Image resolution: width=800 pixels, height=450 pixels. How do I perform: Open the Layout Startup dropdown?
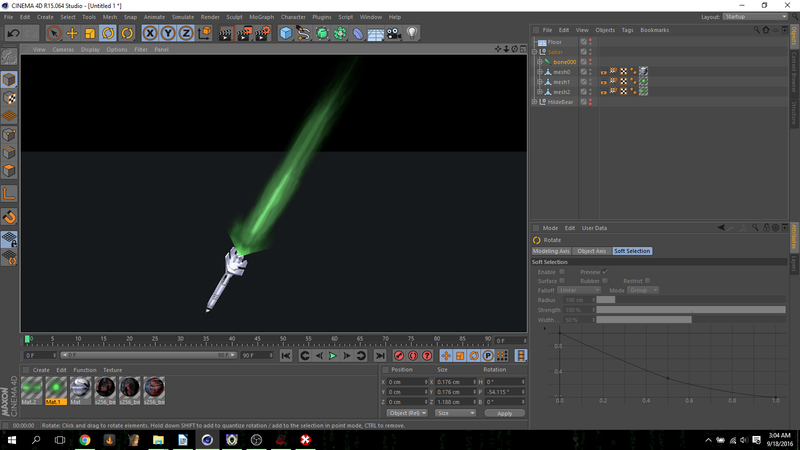(755, 17)
